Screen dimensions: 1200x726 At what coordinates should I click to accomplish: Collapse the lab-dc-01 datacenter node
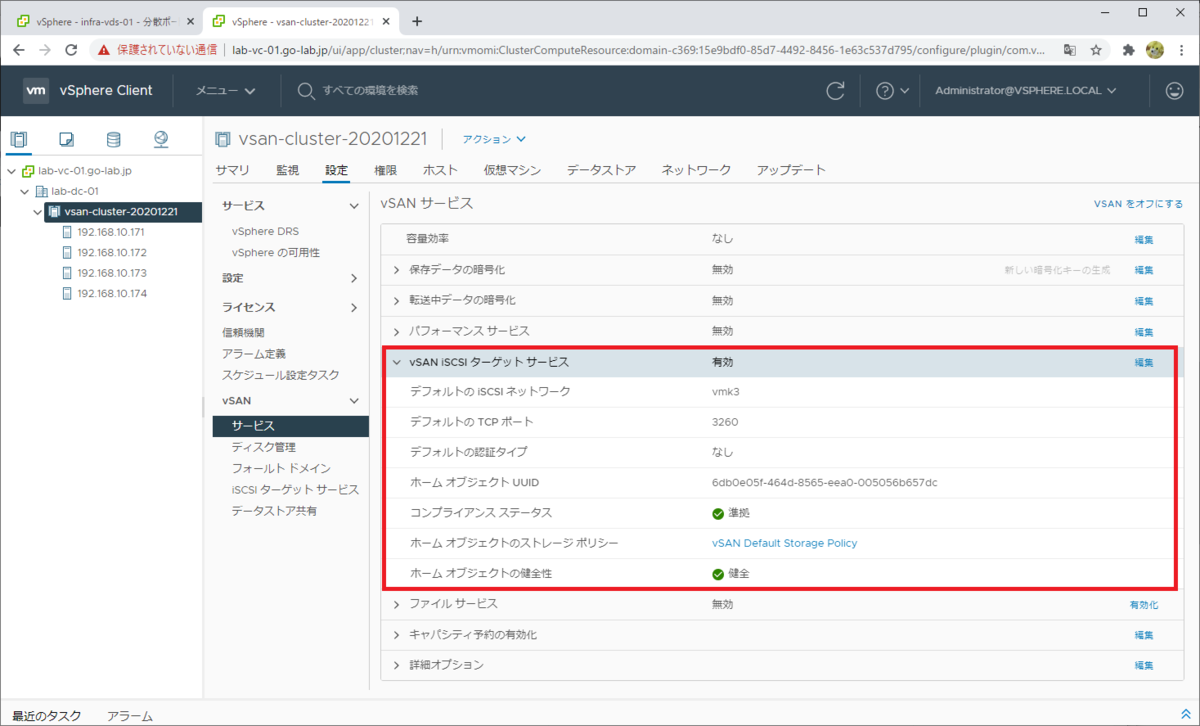(25, 191)
